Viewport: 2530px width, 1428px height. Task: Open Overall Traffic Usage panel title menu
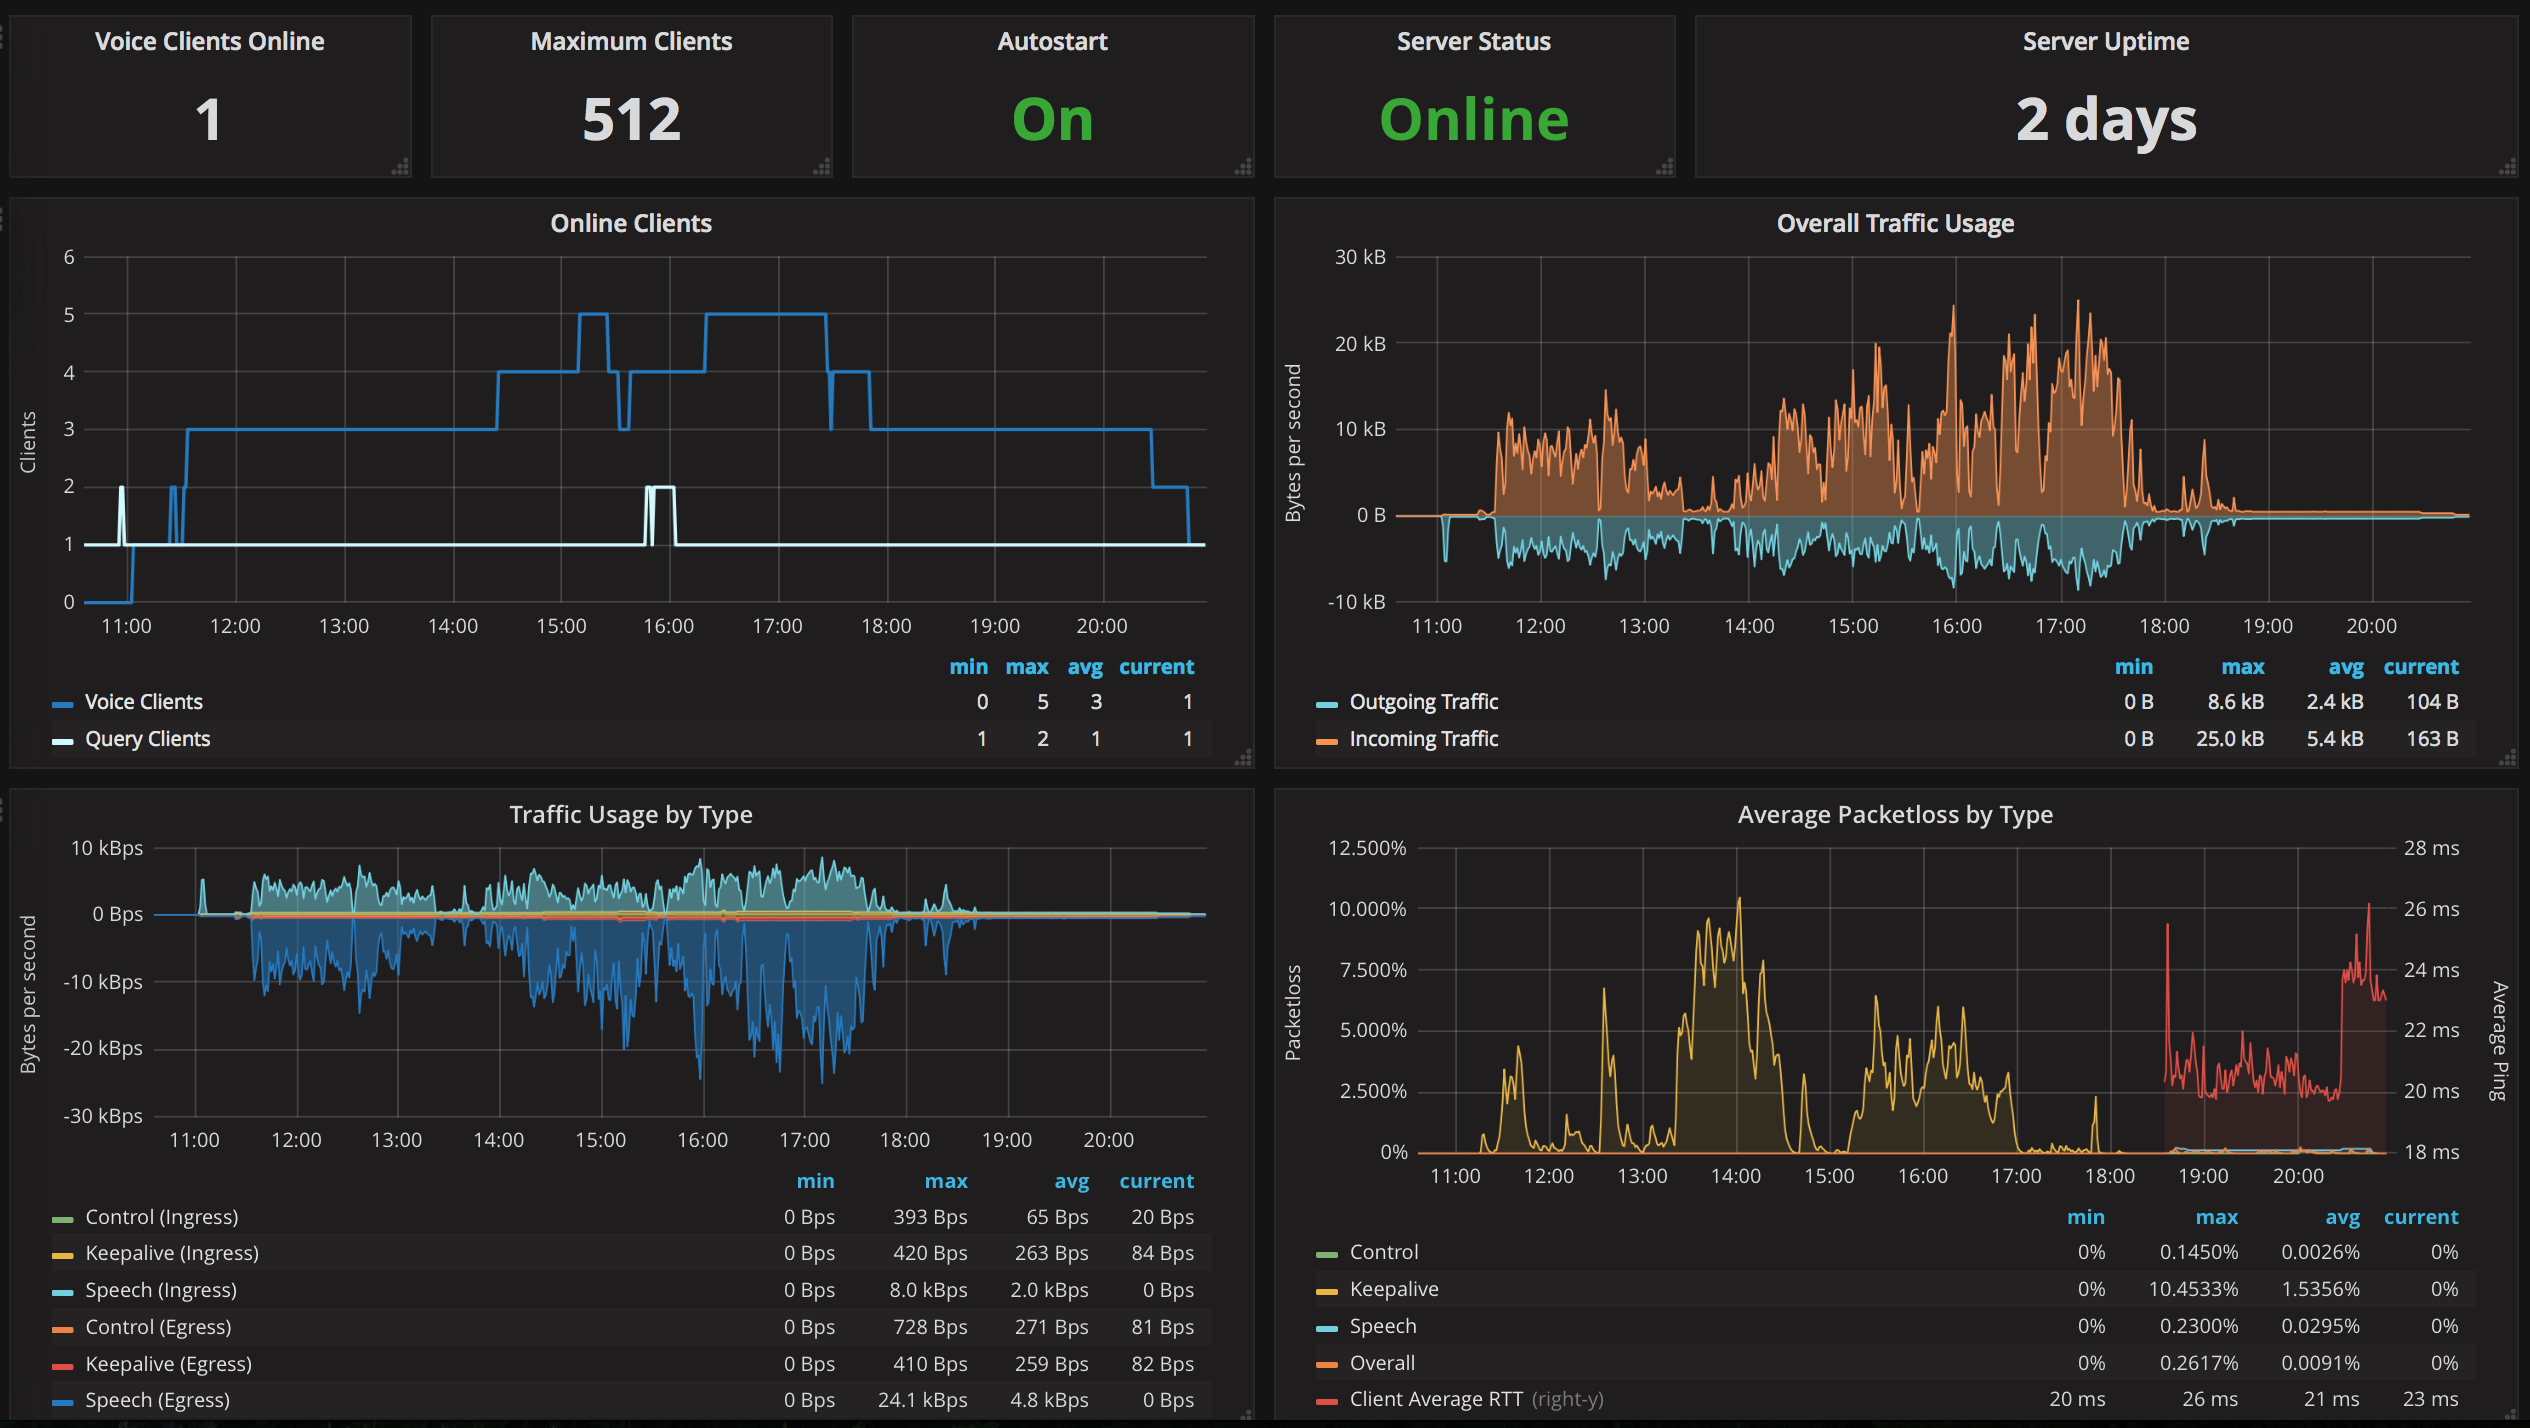(x=1894, y=223)
